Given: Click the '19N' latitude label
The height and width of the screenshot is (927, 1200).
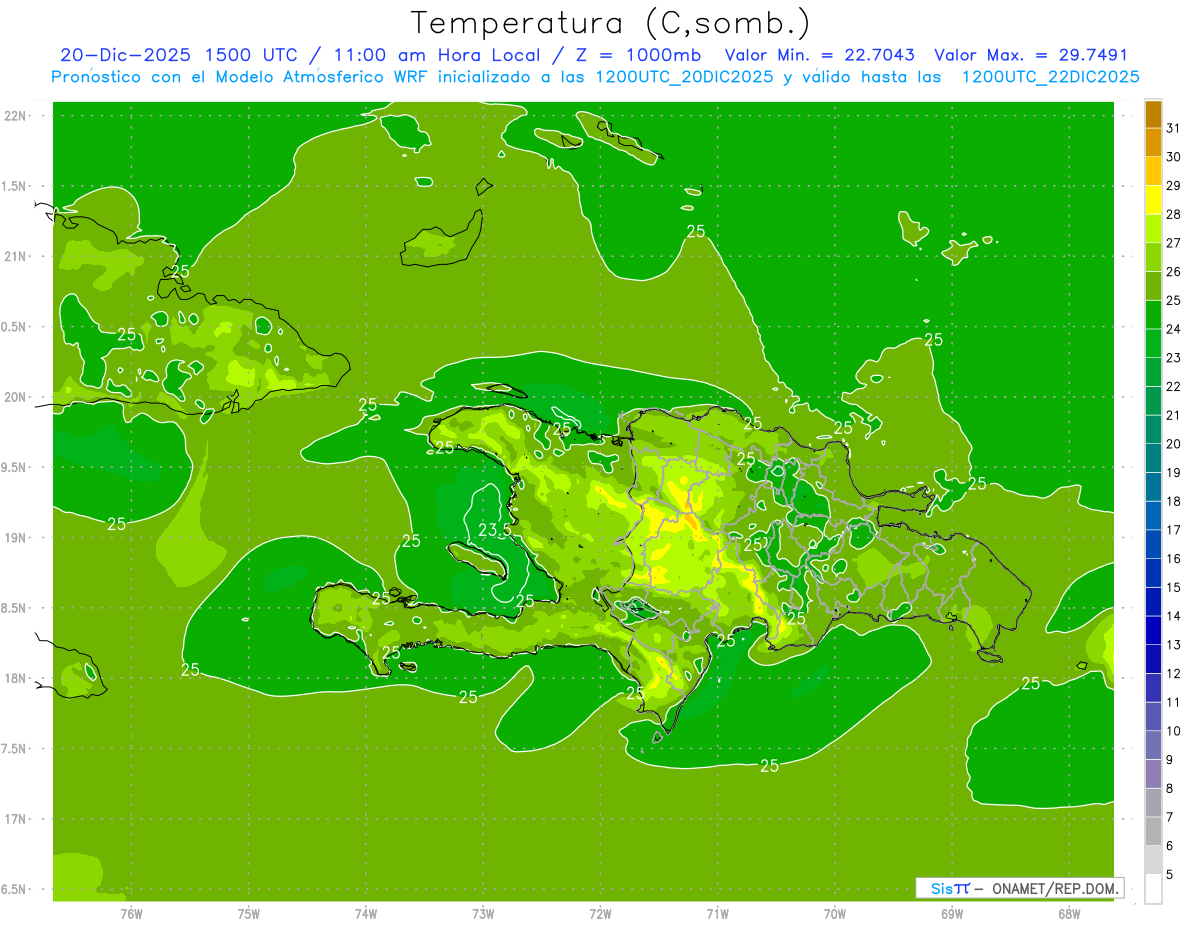Looking at the screenshot, I should coord(15,538).
